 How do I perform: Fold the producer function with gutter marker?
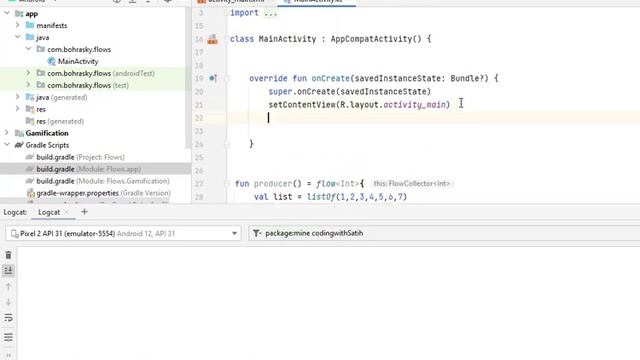click(227, 184)
